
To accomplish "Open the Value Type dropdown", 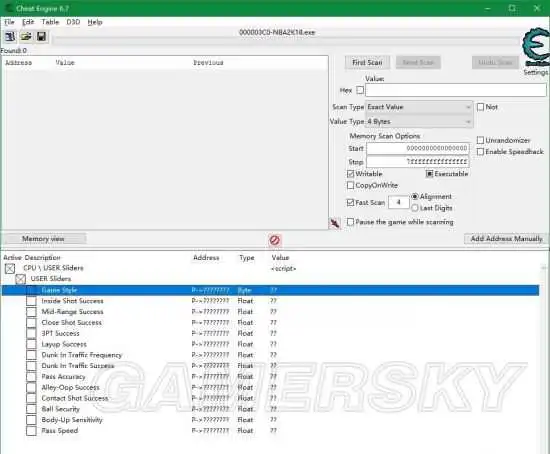I will 419,122.
